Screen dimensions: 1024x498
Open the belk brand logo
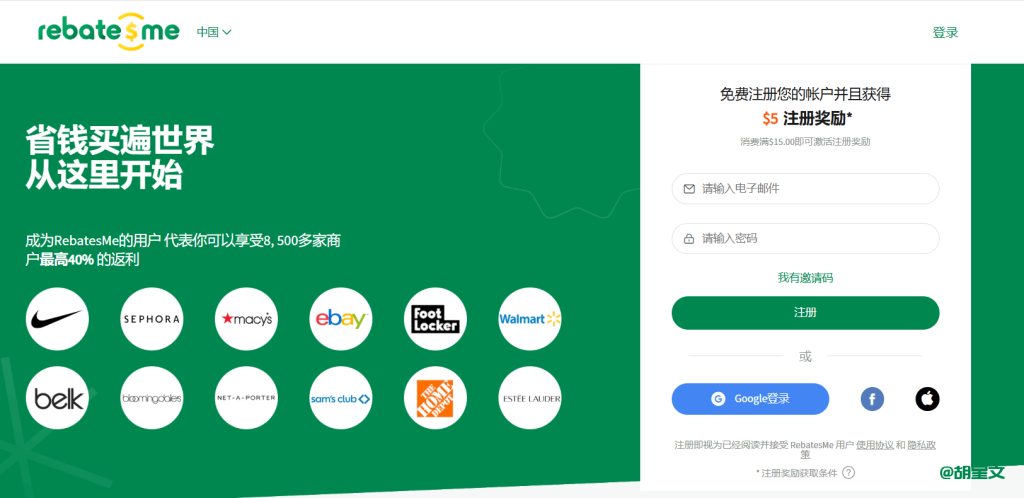57,398
